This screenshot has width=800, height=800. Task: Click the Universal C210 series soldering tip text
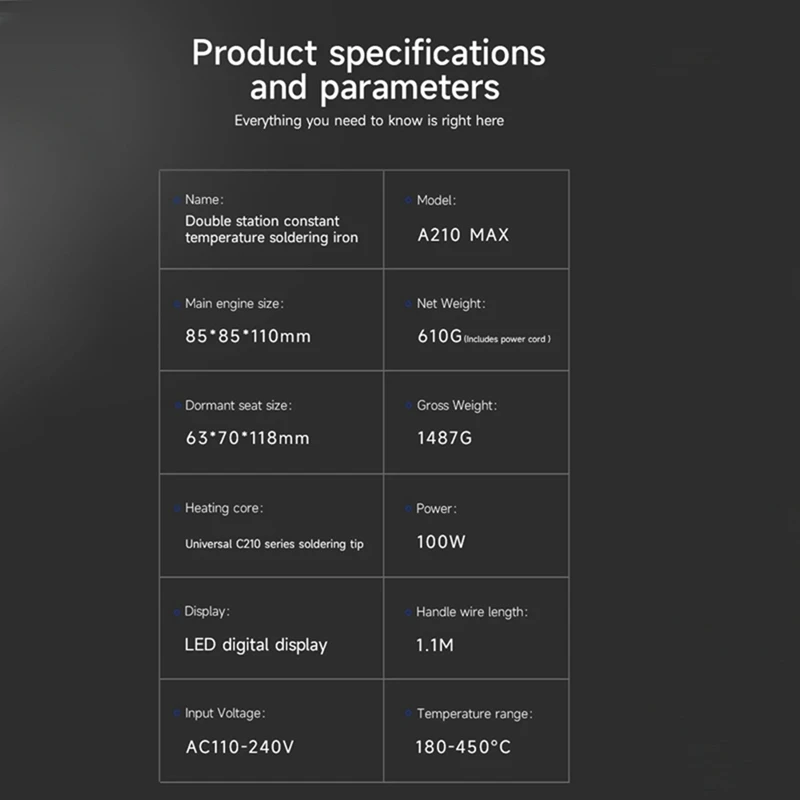coord(274,544)
